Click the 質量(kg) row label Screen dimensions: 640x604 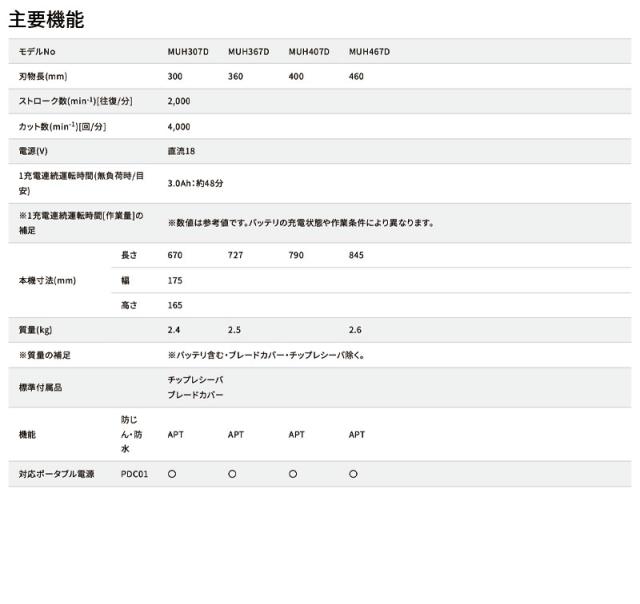(x=36, y=330)
